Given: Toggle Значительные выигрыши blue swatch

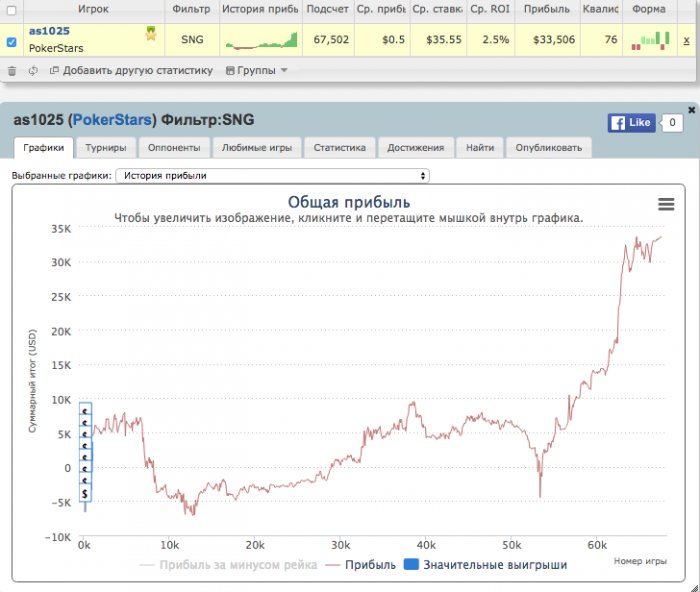Looking at the screenshot, I should [x=411, y=564].
